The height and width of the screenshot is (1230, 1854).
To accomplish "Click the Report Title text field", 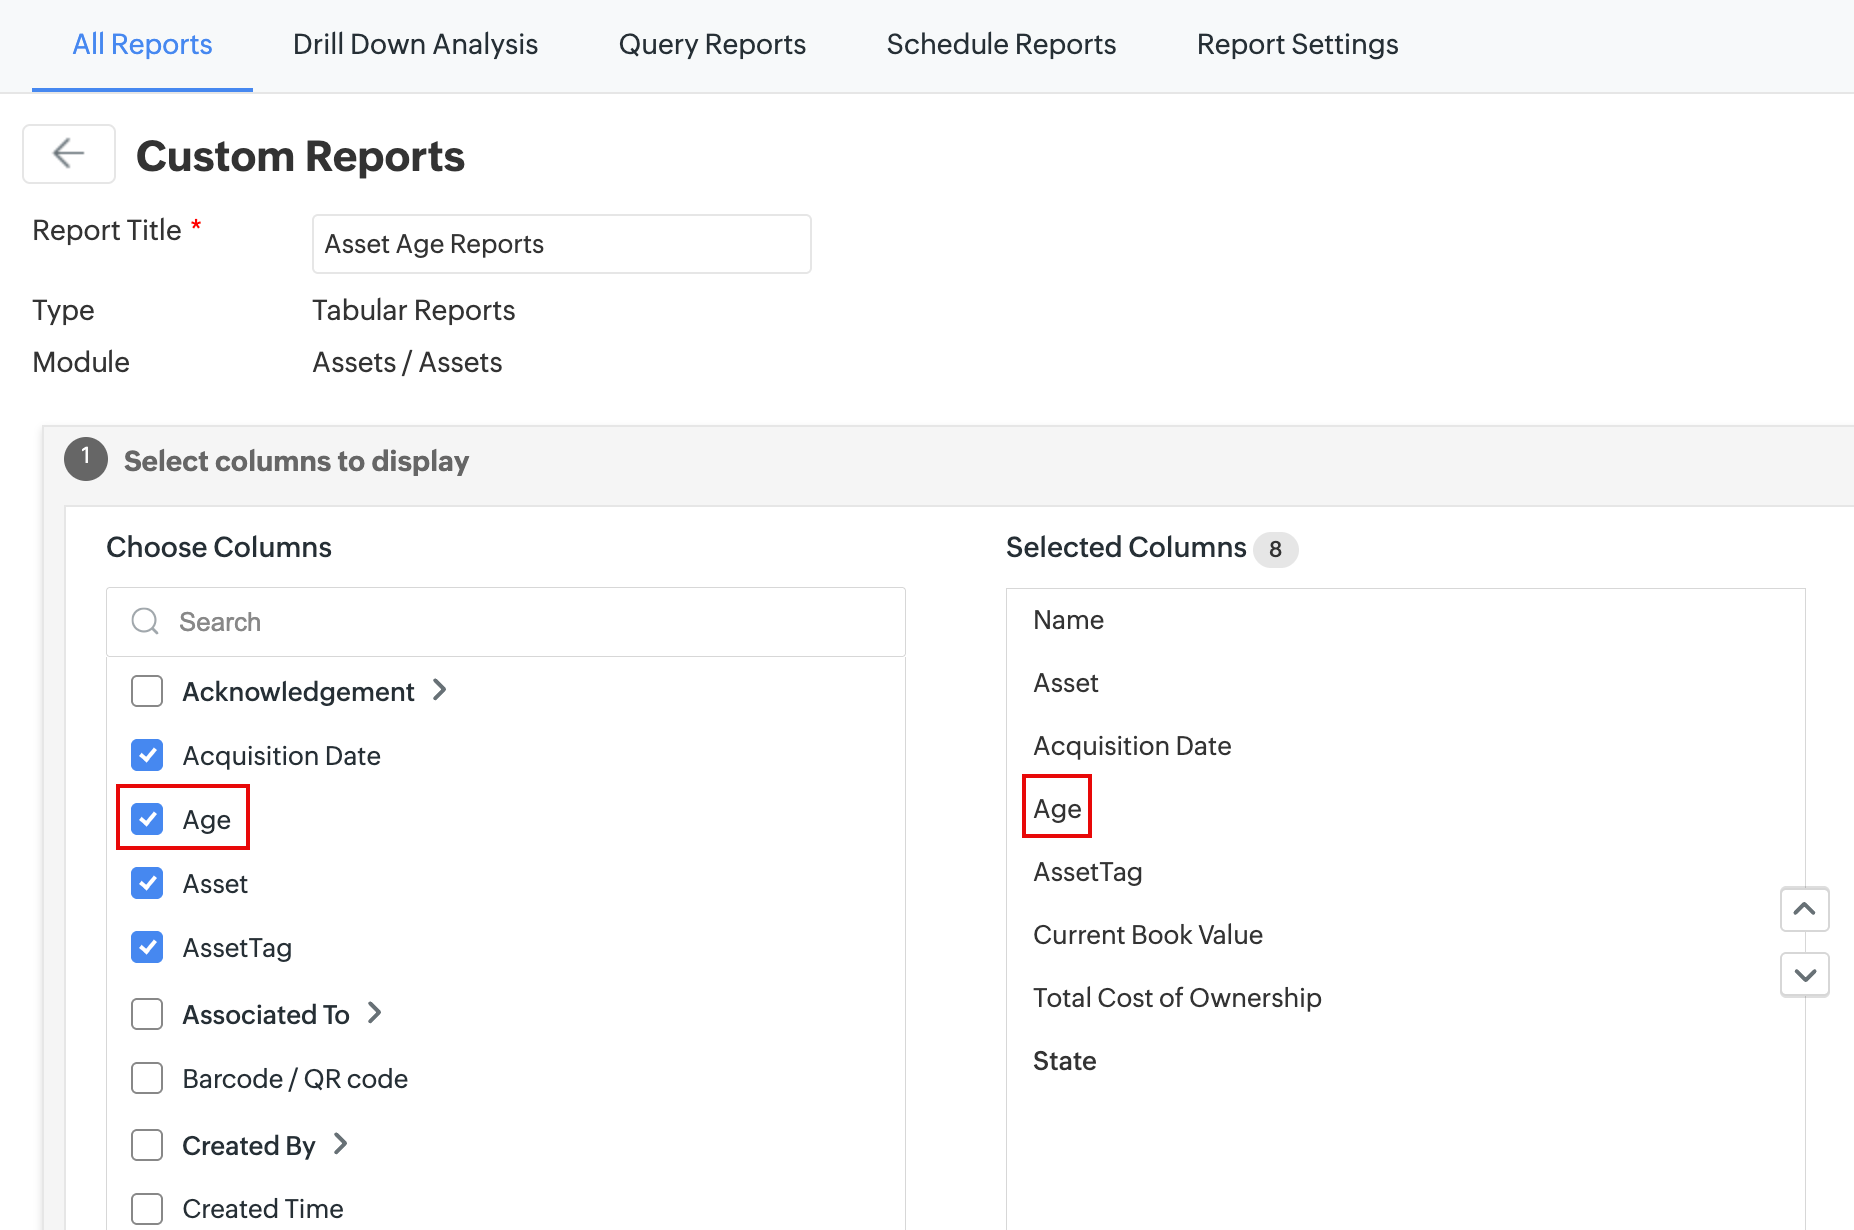I will pos(561,244).
